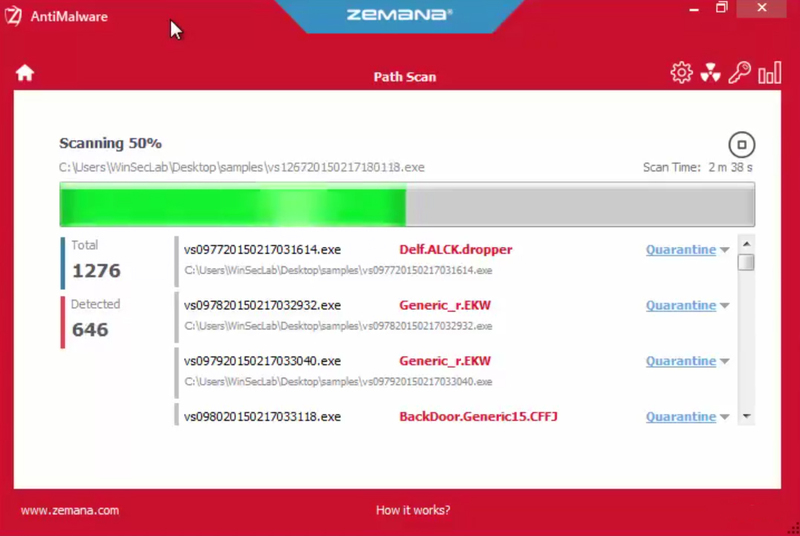Click the currently scanned file path
This screenshot has width=800, height=536.
coord(241,167)
